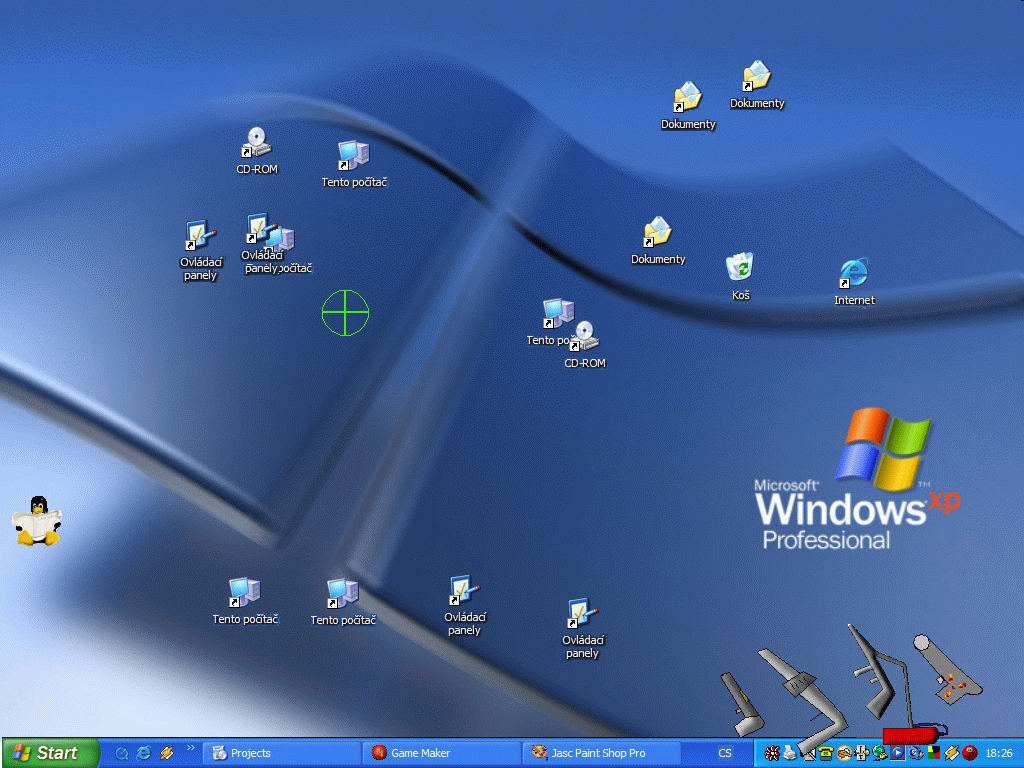1024x768 pixels.
Task: Click the colored squares tray icon
Action: (x=934, y=754)
